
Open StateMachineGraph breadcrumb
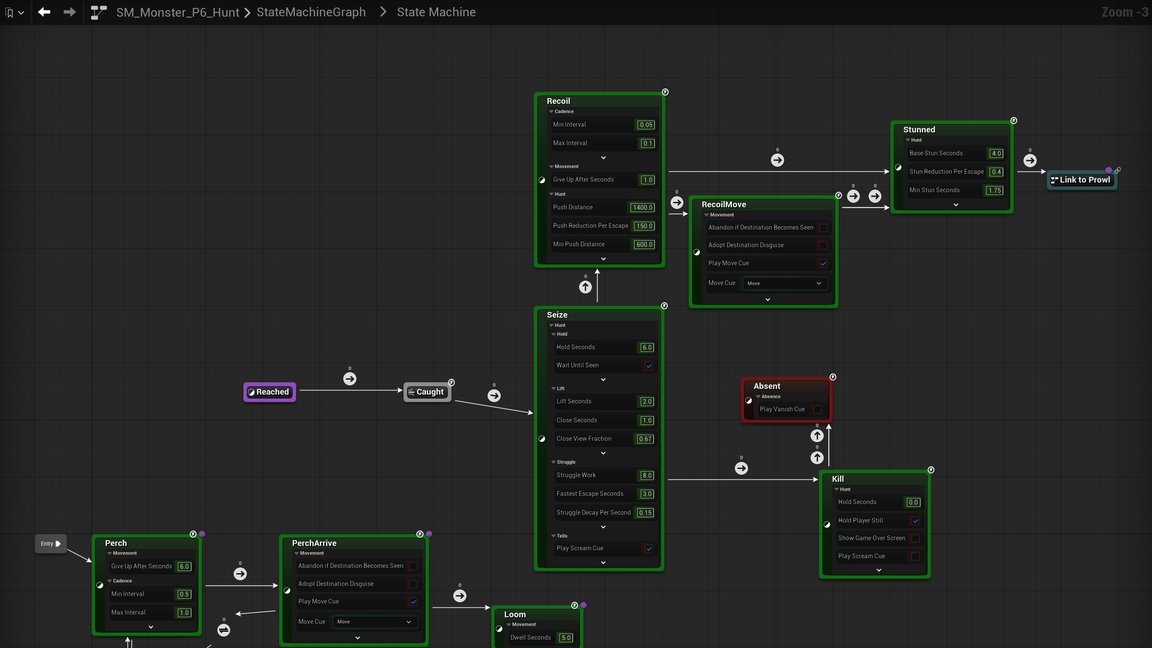(311, 12)
